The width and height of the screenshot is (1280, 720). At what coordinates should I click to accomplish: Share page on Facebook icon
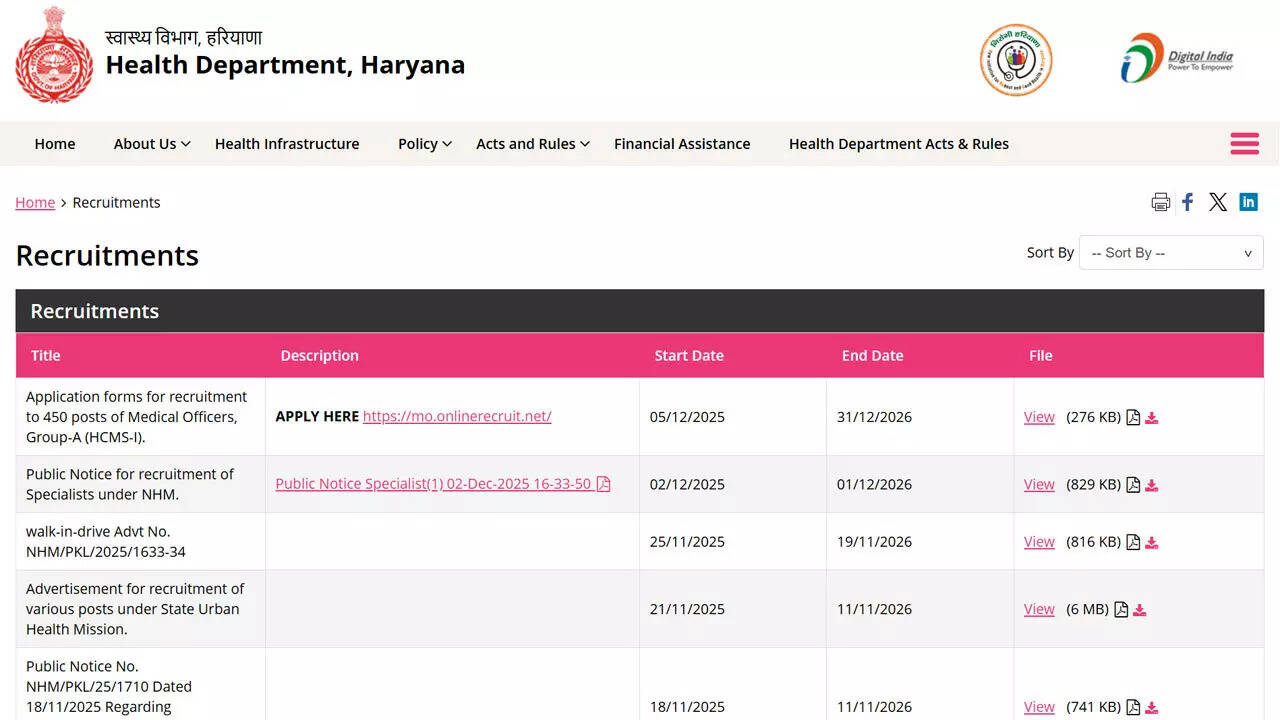click(1188, 202)
